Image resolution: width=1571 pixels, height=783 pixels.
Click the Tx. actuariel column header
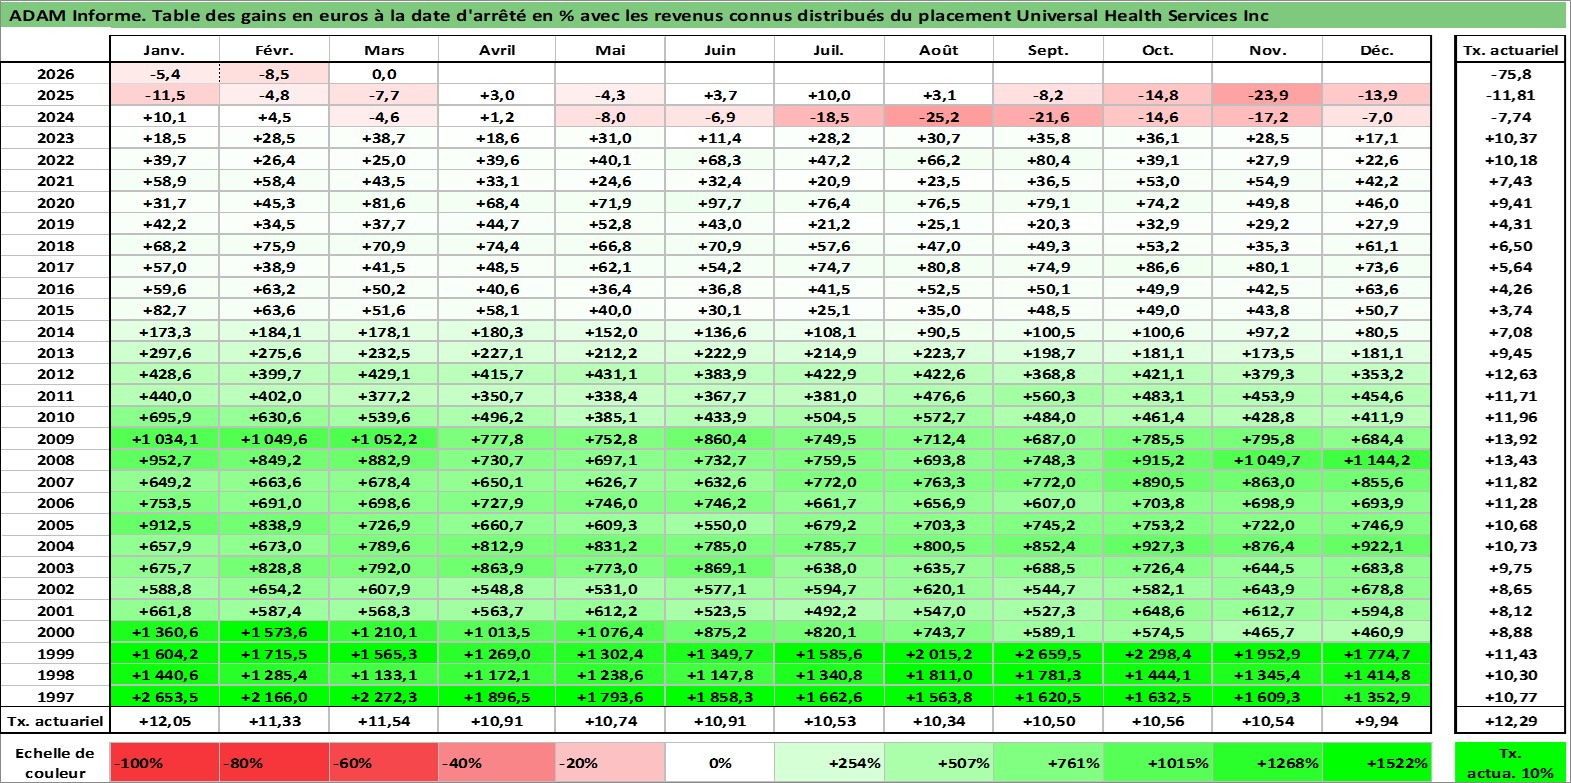pyautogui.click(x=1510, y=50)
